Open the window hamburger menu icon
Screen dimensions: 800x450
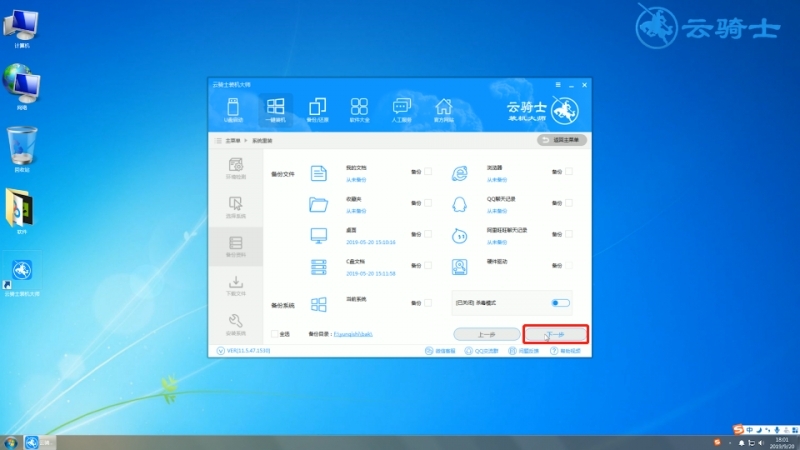558,85
